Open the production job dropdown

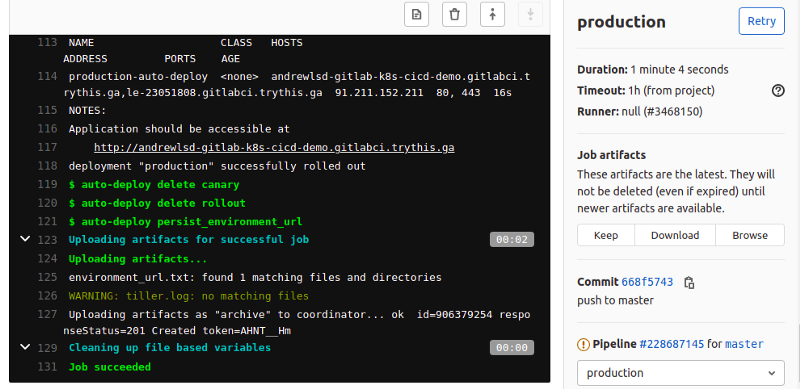pos(681,373)
